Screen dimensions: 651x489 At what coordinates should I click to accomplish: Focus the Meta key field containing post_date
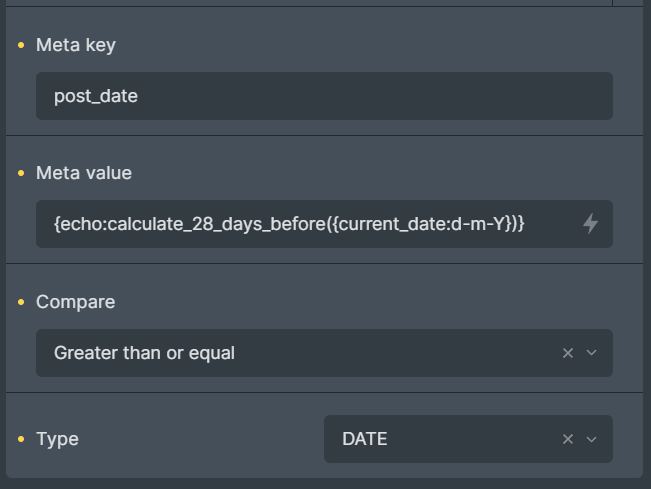point(324,96)
